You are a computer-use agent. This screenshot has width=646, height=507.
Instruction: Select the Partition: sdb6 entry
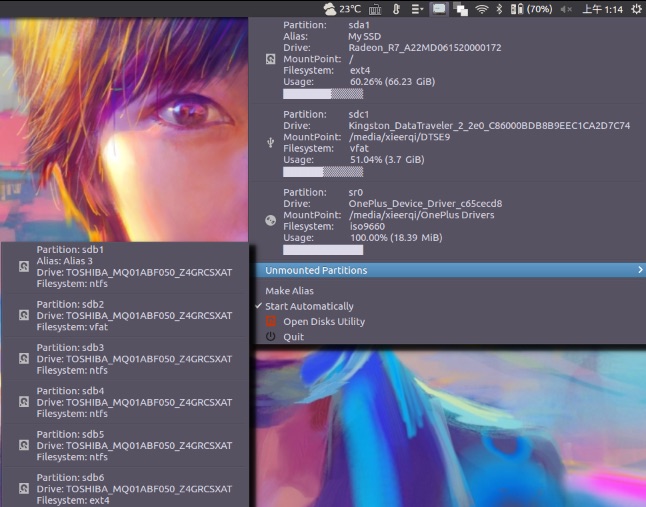click(125, 489)
